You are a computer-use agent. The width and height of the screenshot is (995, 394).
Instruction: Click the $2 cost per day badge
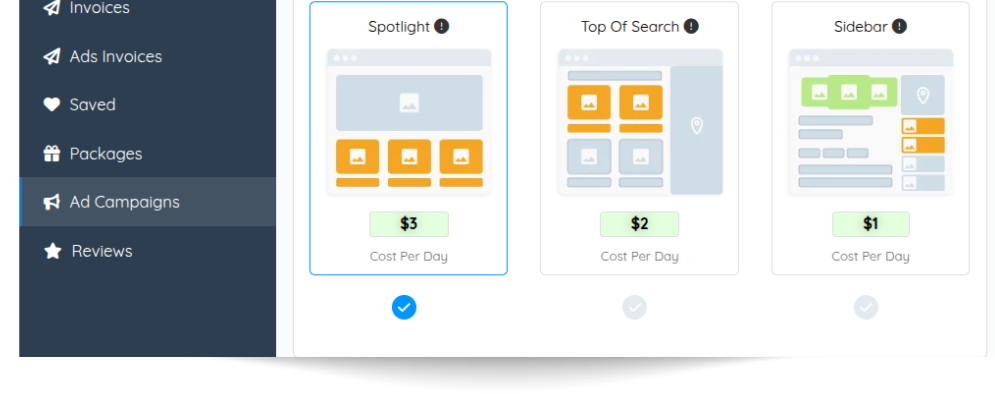tap(640, 224)
